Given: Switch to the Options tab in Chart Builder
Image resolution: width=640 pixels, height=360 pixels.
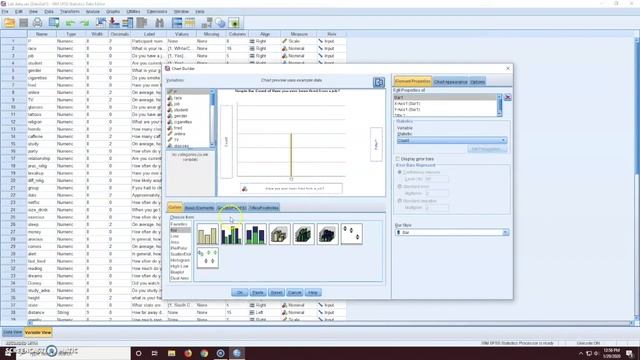Looking at the screenshot, I should (x=477, y=82).
